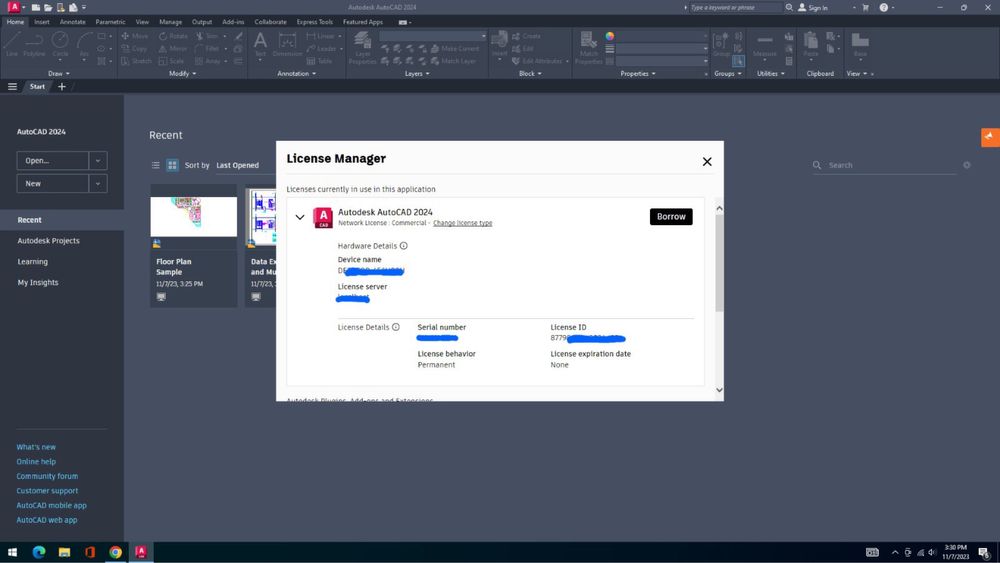Switch Recent files to list view

(x=156, y=165)
